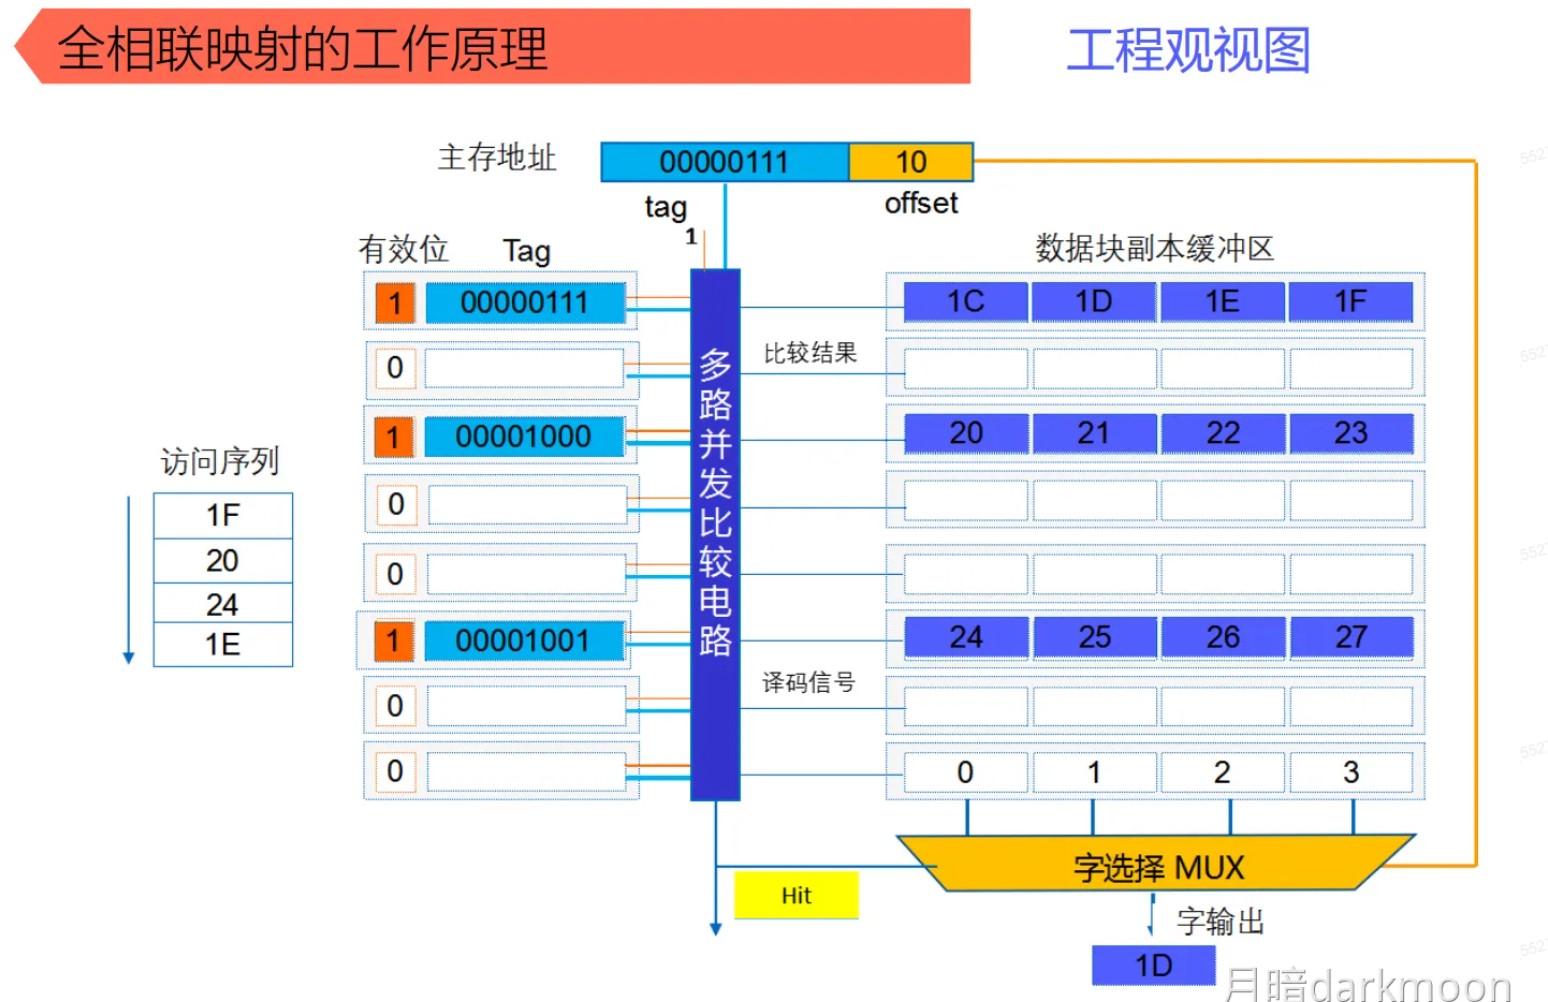Toggle the valid bit beside tag 00001001
Image resolution: width=1548 pixels, height=1002 pixels.
point(394,641)
